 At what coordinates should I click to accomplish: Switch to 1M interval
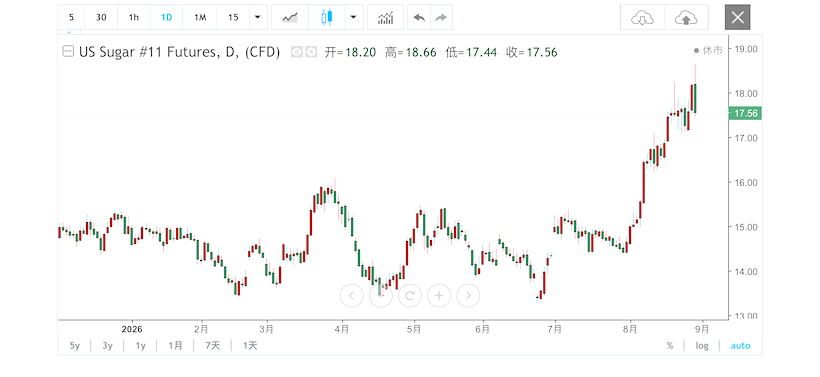[200, 17]
